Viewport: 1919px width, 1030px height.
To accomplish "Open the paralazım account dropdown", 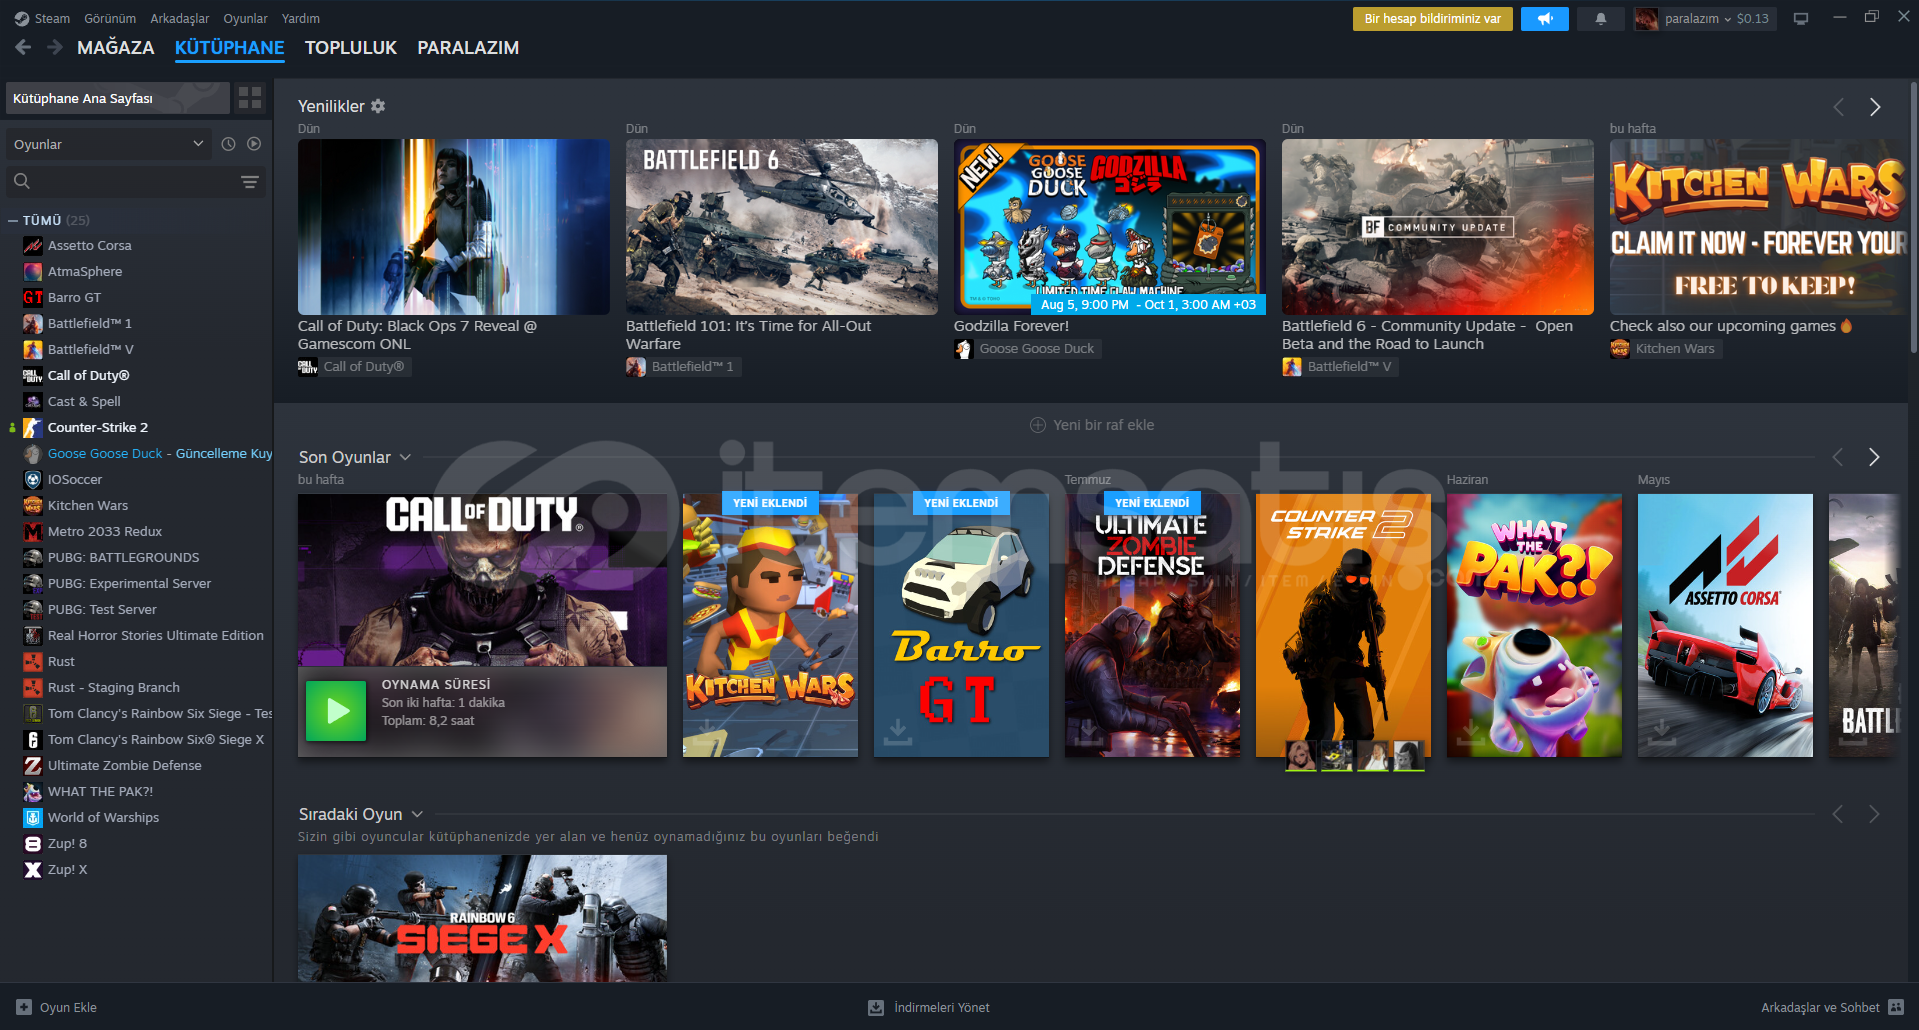I will coord(1705,19).
